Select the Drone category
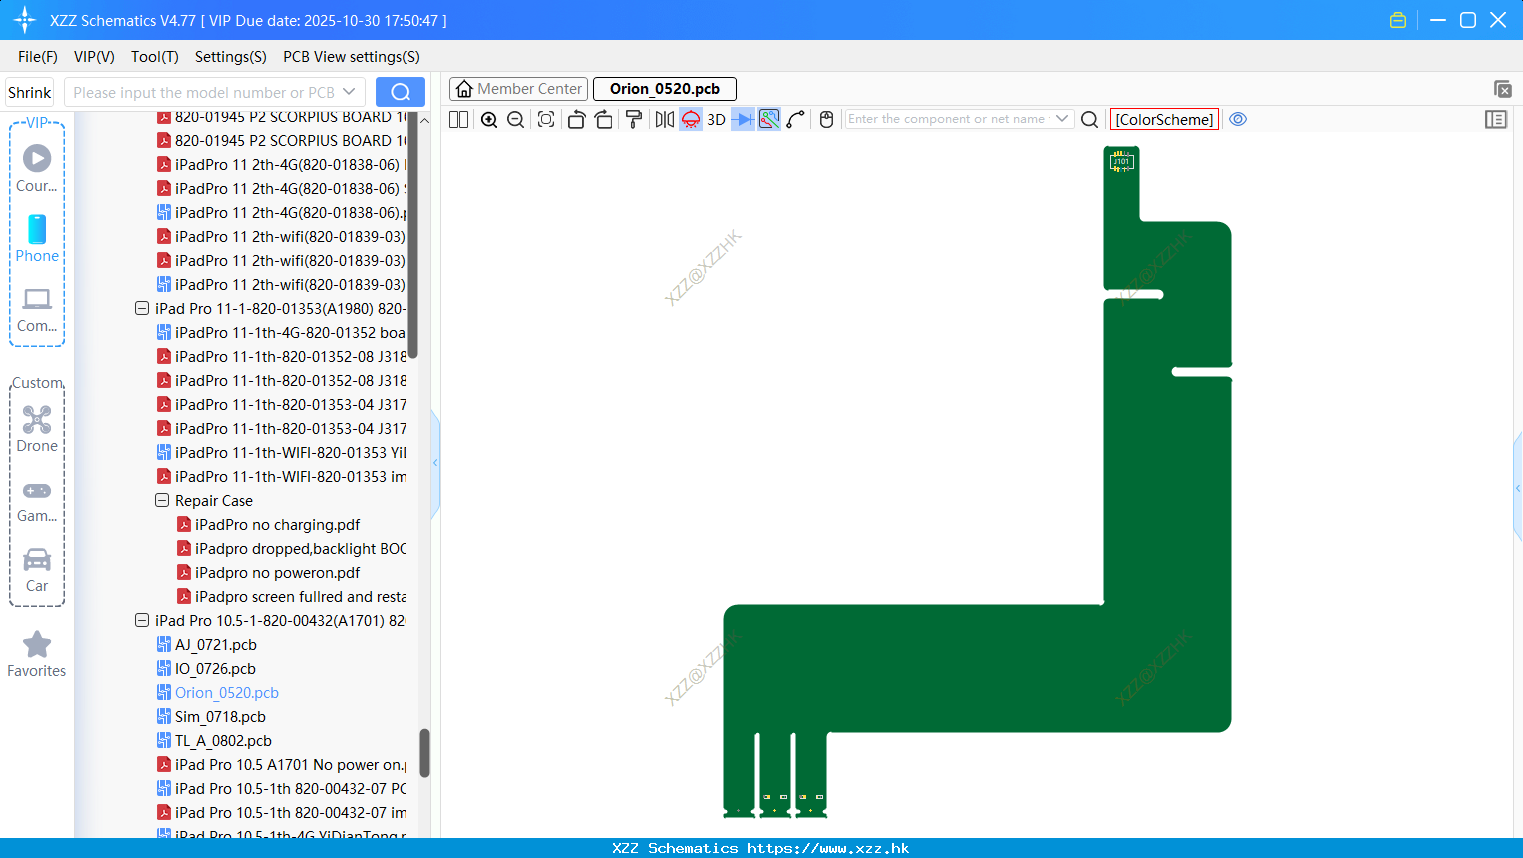This screenshot has height=858, width=1523. click(x=37, y=429)
